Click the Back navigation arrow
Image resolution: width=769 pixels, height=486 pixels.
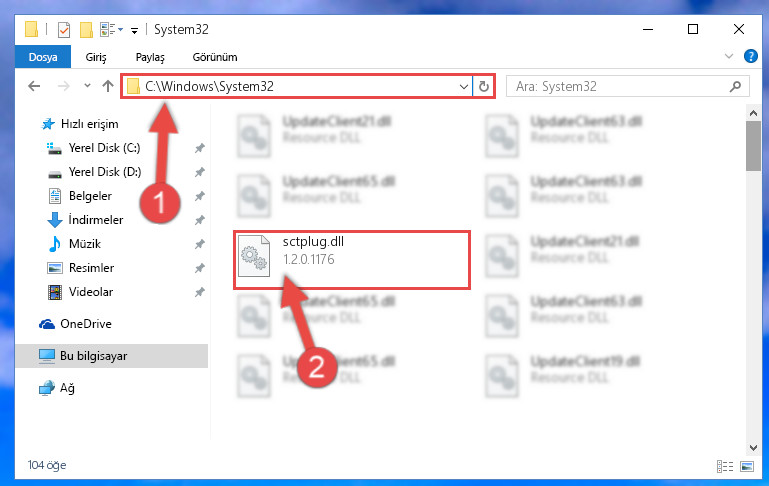click(x=34, y=86)
